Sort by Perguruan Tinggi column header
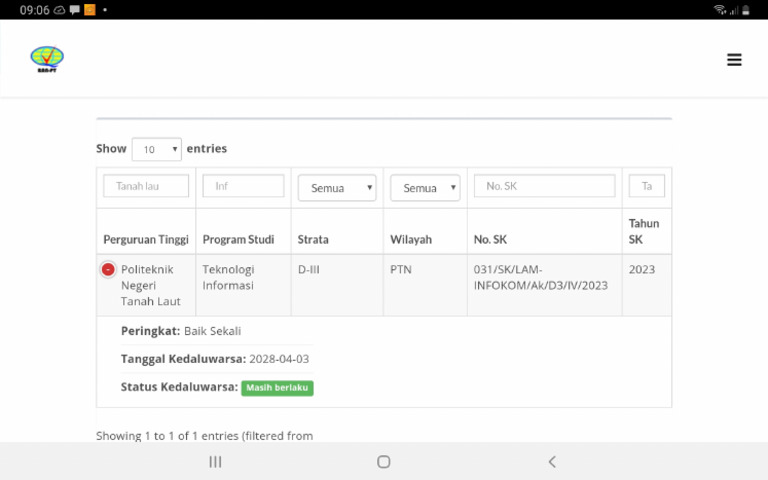The width and height of the screenshot is (768, 480). click(x=146, y=240)
